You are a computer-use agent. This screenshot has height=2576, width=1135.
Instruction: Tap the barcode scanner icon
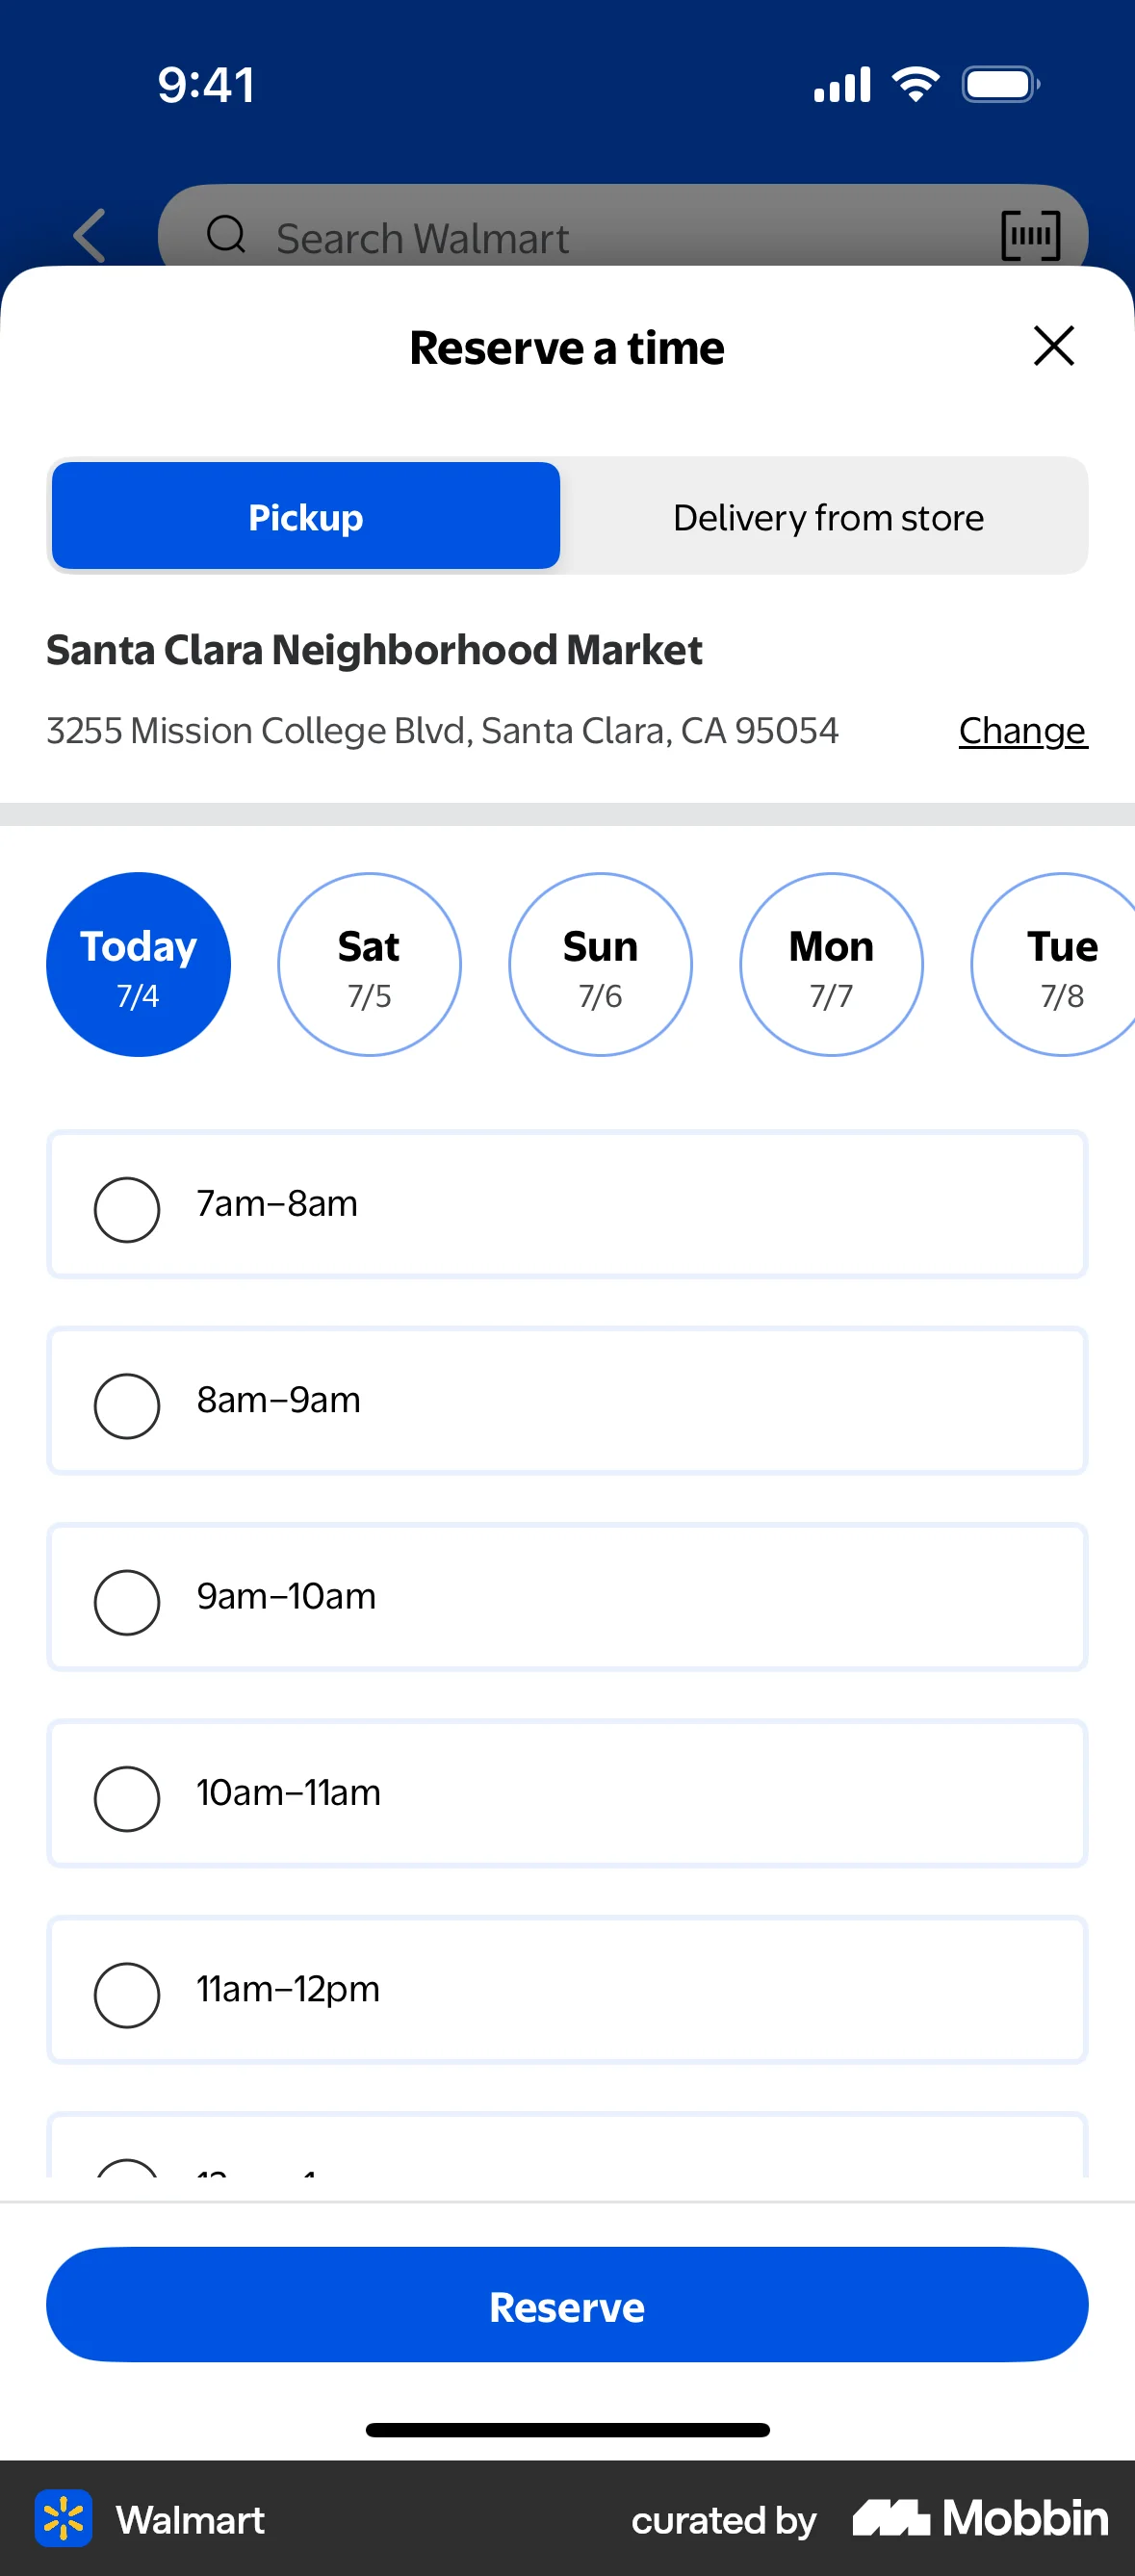[1030, 236]
